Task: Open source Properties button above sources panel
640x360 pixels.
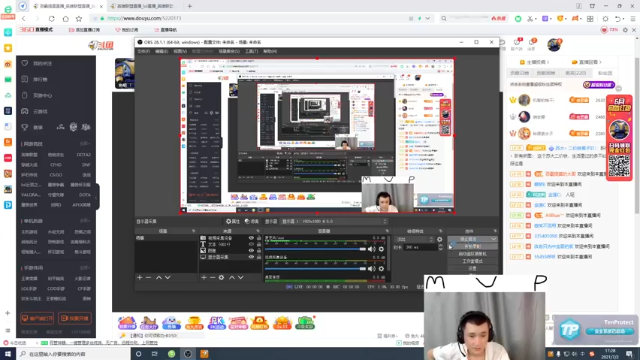Action: tap(233, 221)
